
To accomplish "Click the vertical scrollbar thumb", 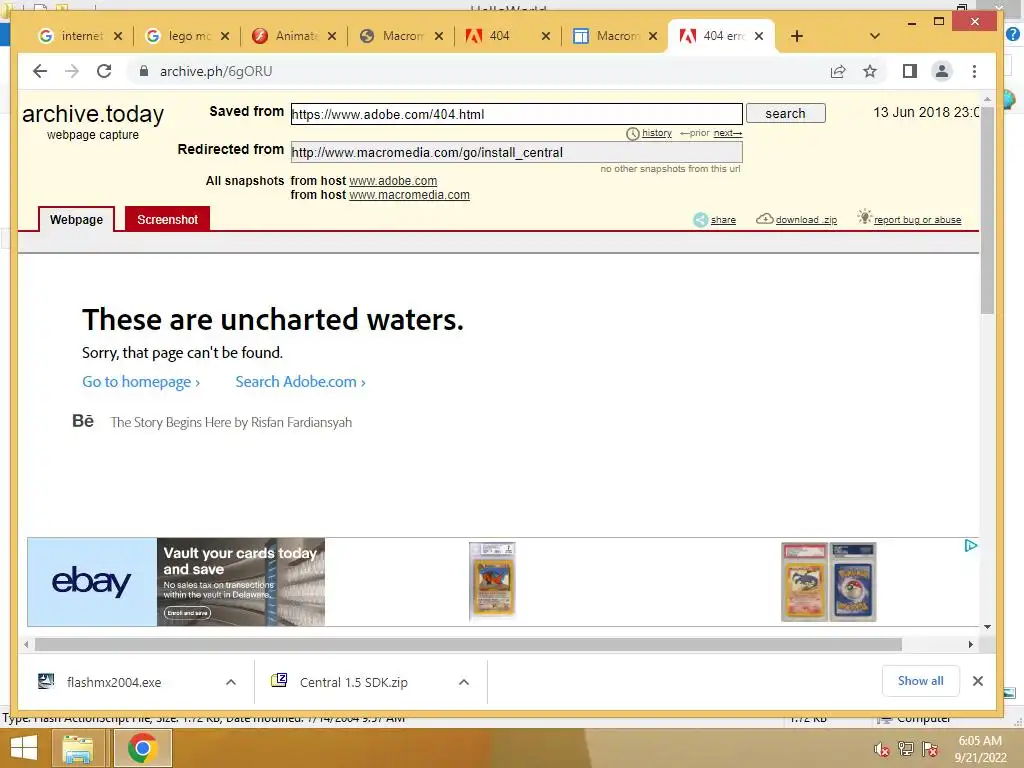I will click(987, 210).
